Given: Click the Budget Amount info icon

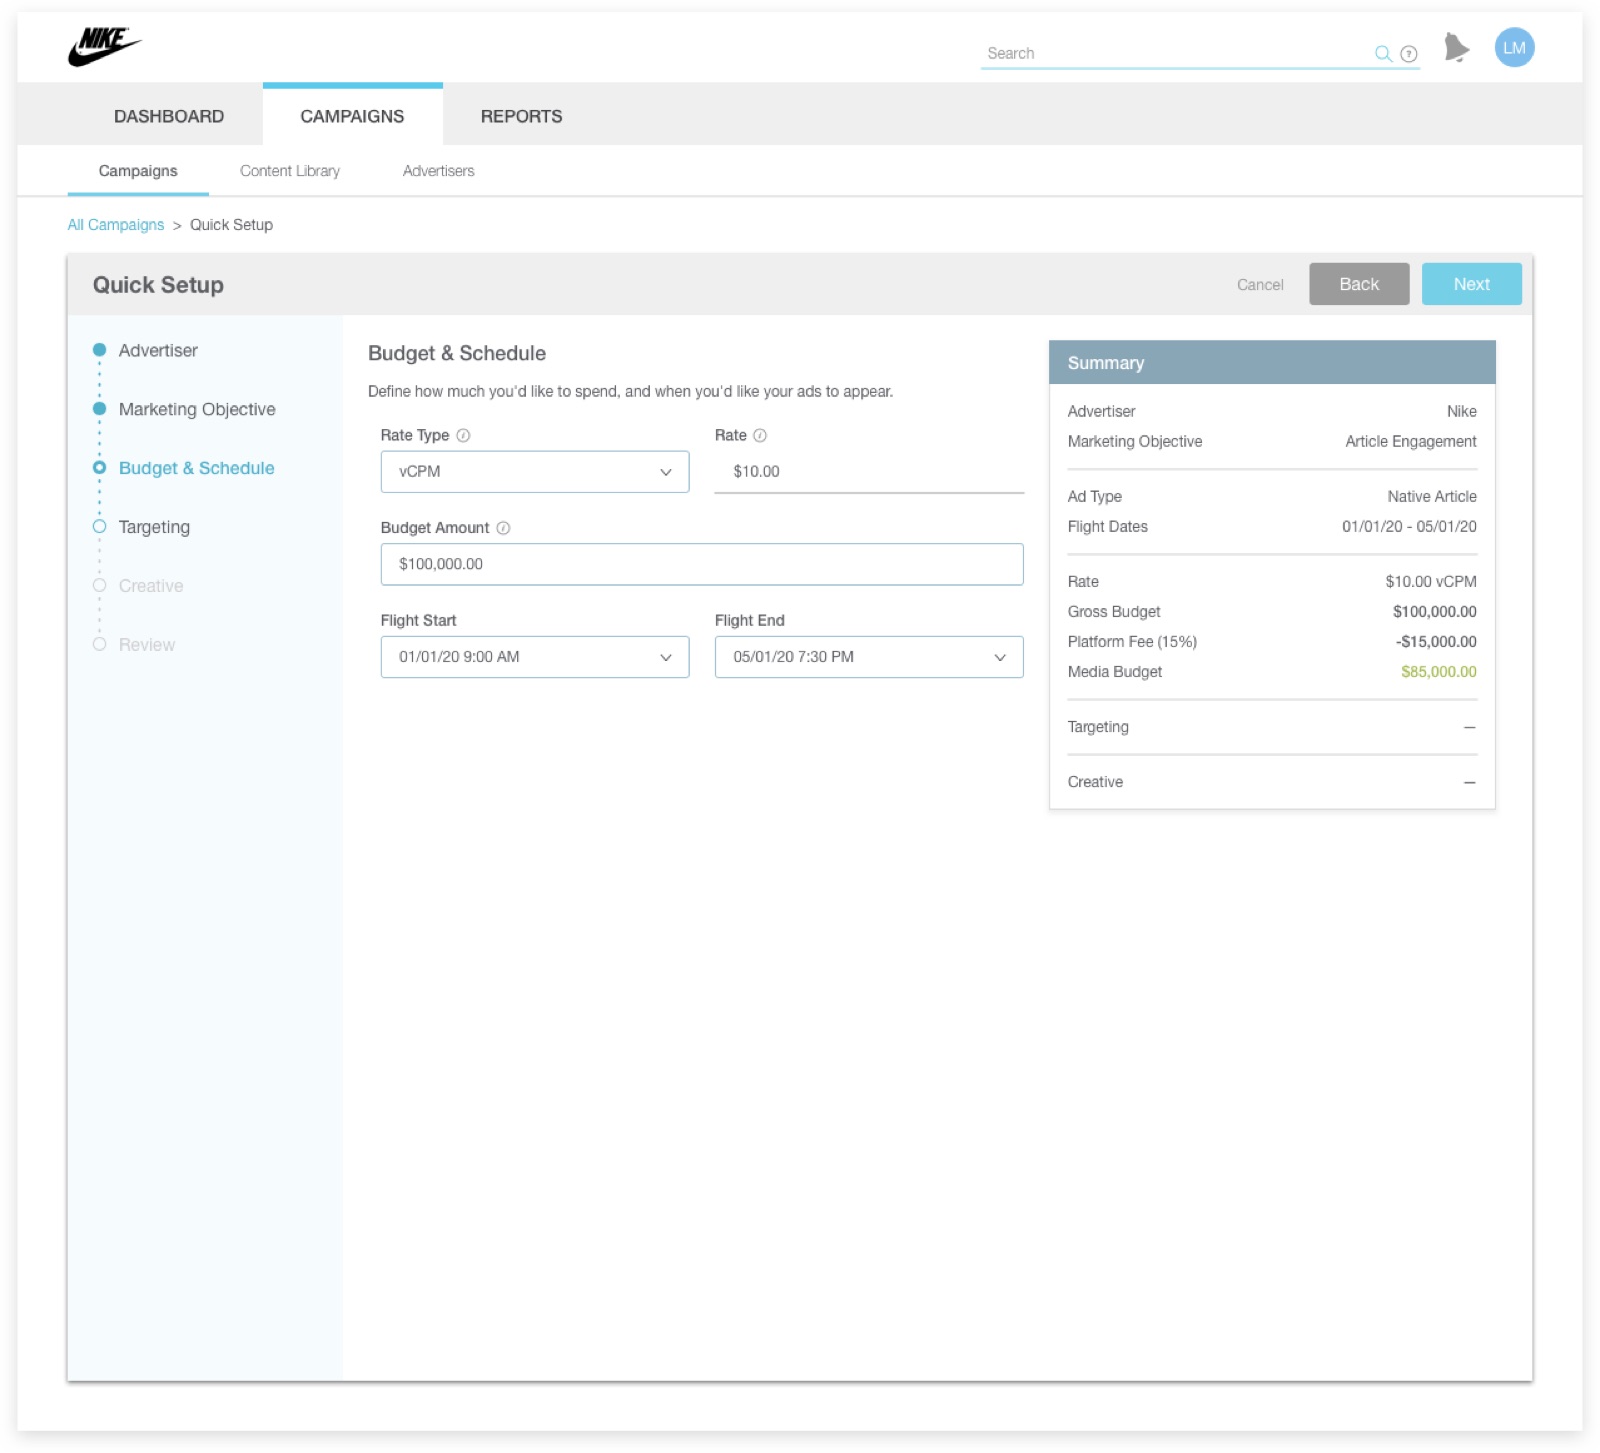Looking at the screenshot, I should pos(503,528).
